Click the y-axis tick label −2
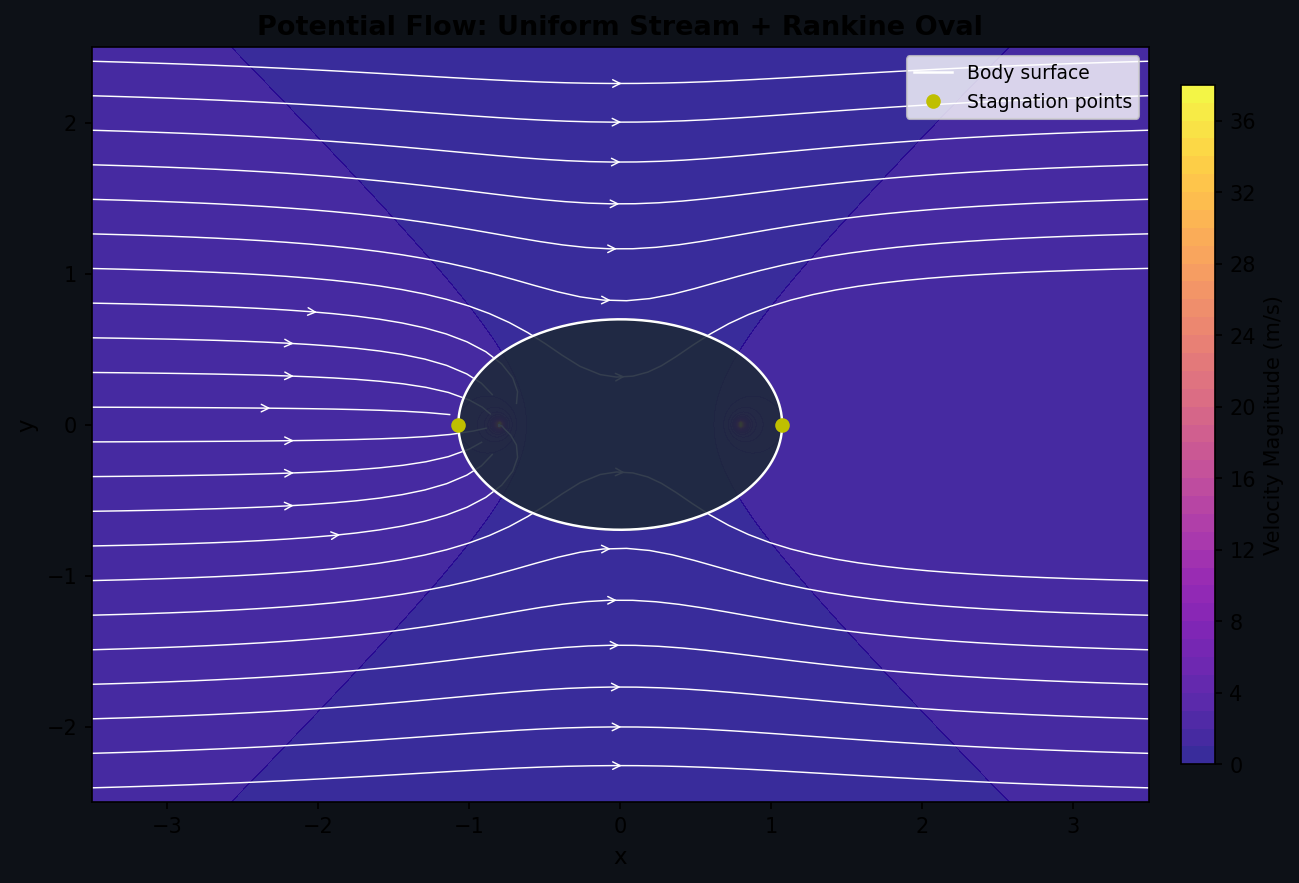The image size is (1299, 883). pos(62,727)
